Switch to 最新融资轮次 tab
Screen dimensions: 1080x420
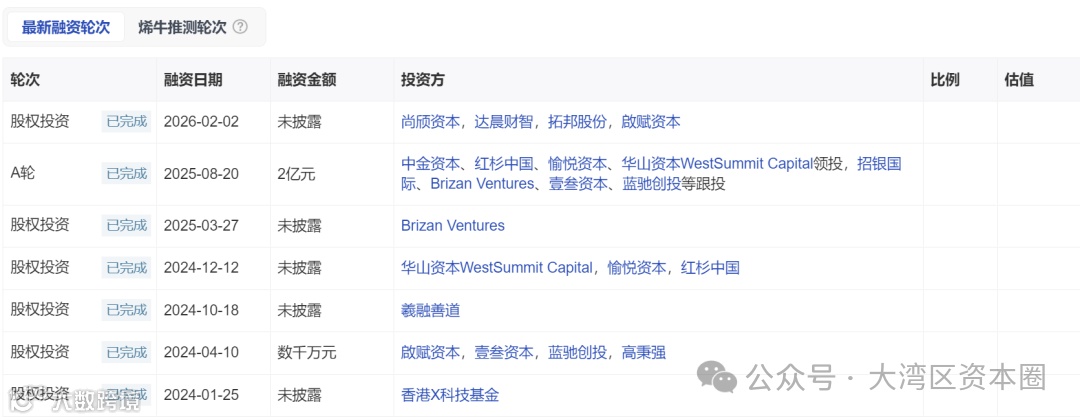(x=65, y=28)
